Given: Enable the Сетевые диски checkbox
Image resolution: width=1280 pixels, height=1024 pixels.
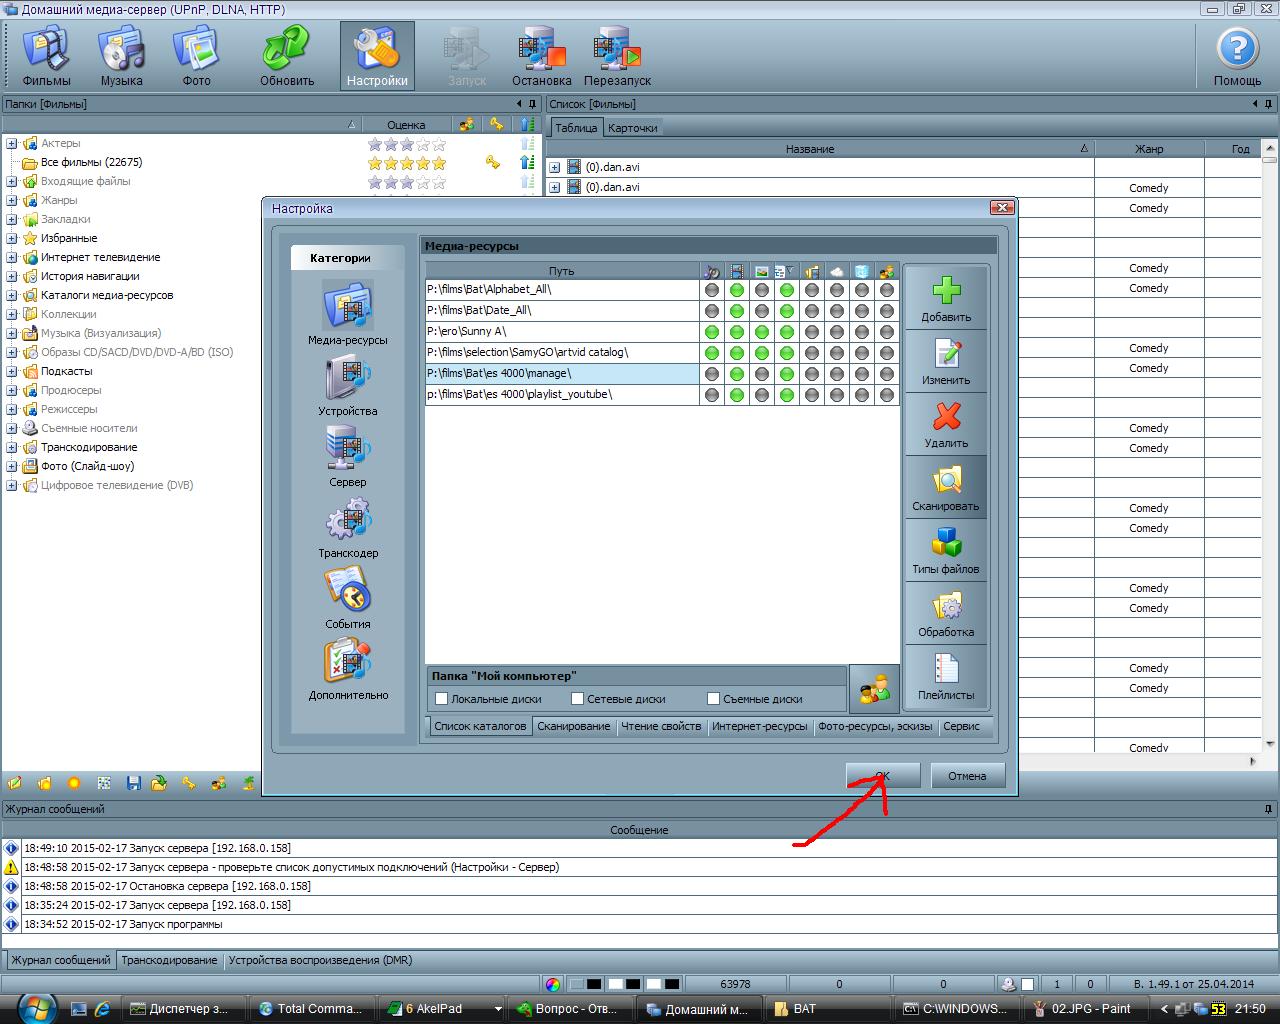Looking at the screenshot, I should 577,699.
